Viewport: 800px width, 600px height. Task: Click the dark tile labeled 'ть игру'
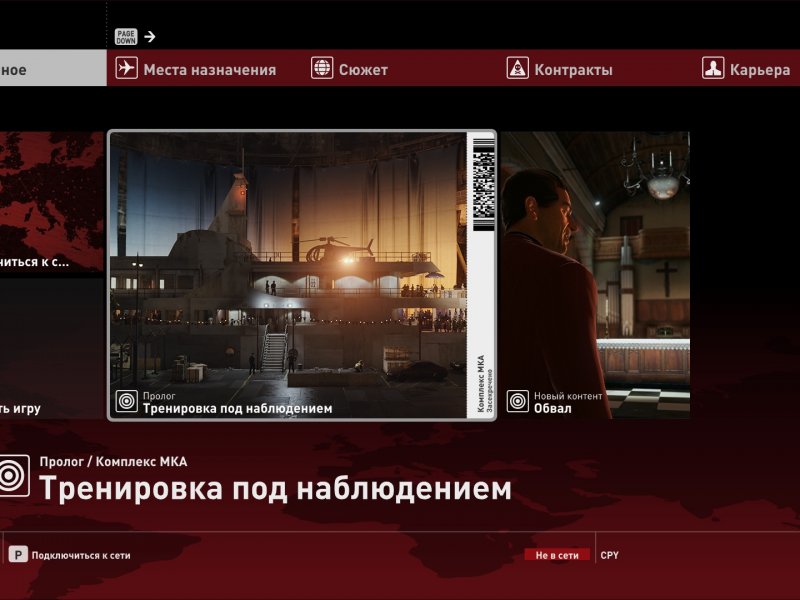point(52,348)
